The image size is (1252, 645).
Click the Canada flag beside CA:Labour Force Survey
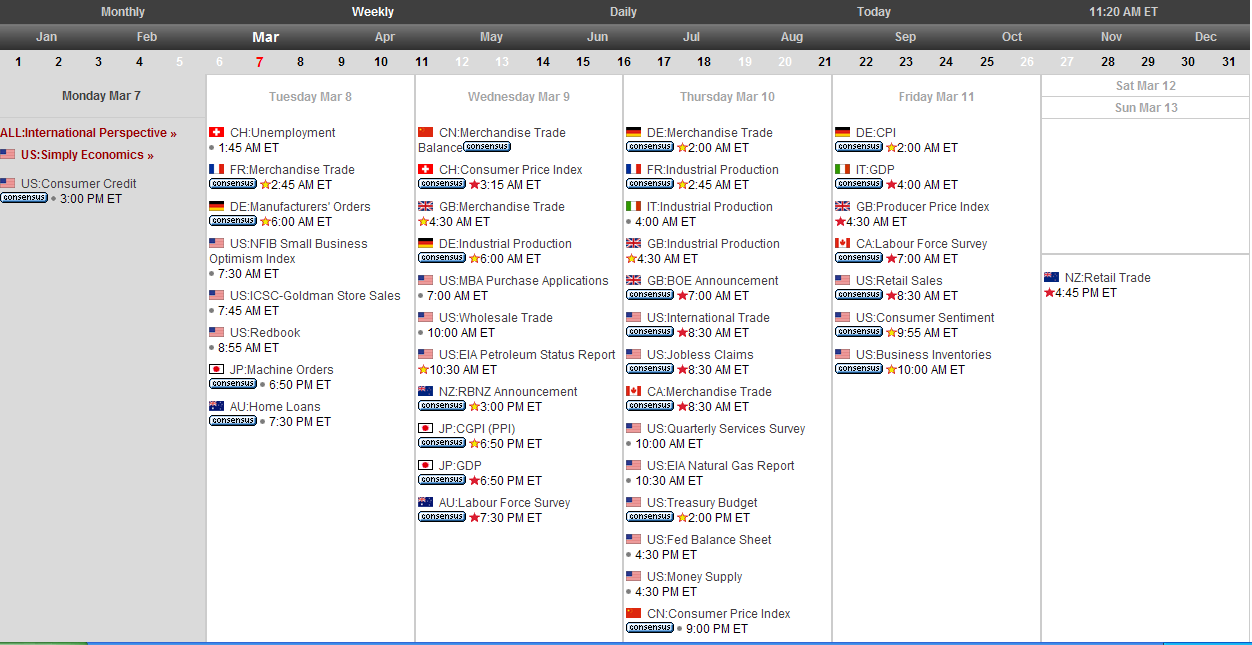click(842, 244)
